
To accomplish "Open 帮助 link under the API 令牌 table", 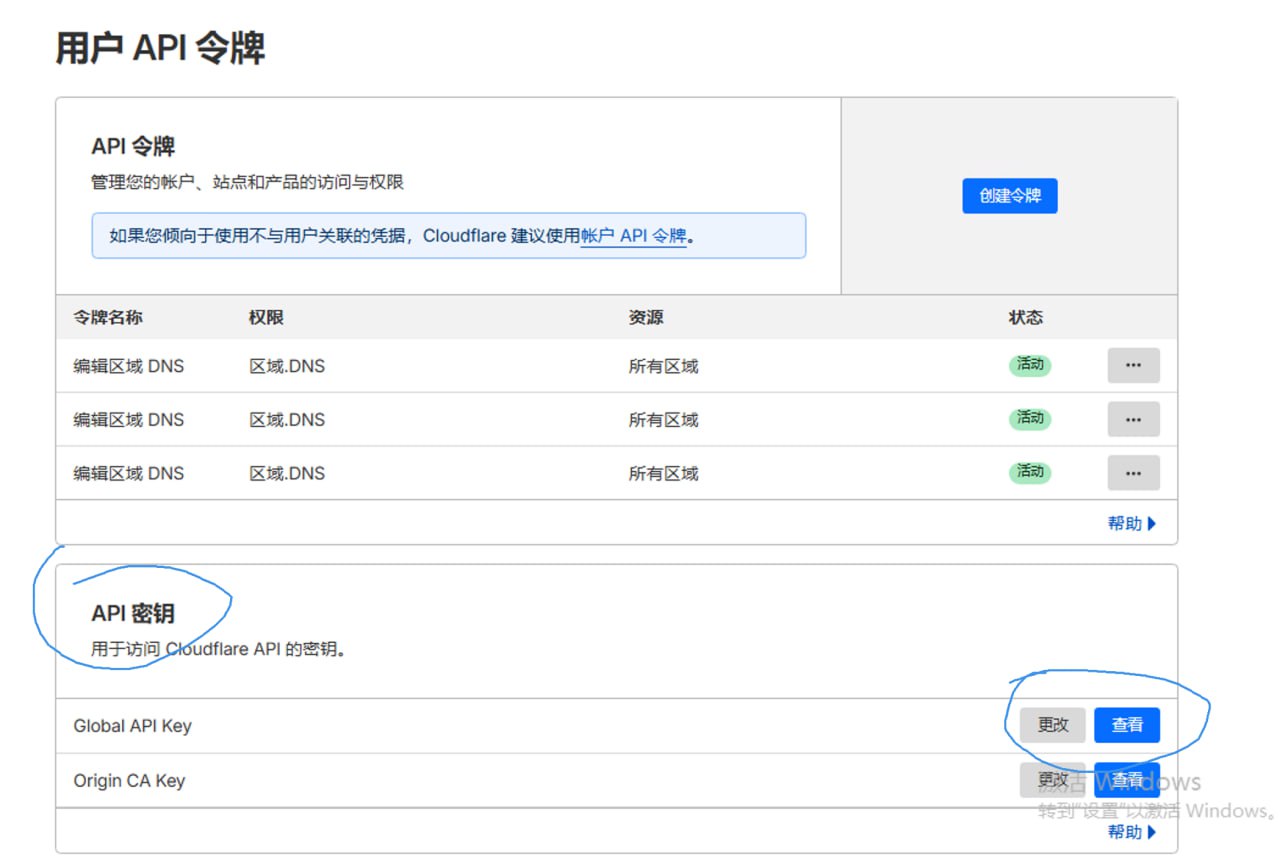I will (x=1132, y=523).
